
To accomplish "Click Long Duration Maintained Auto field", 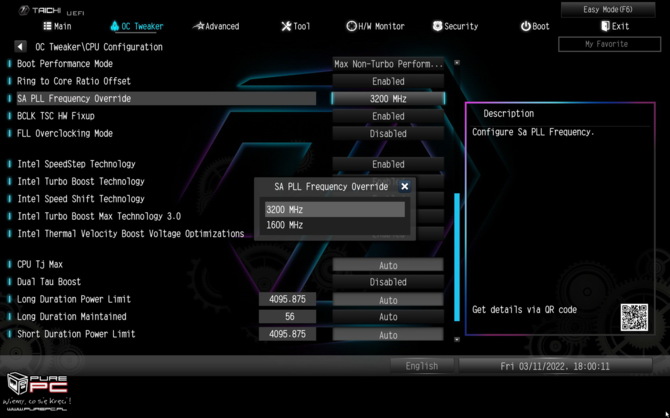I will coord(388,317).
